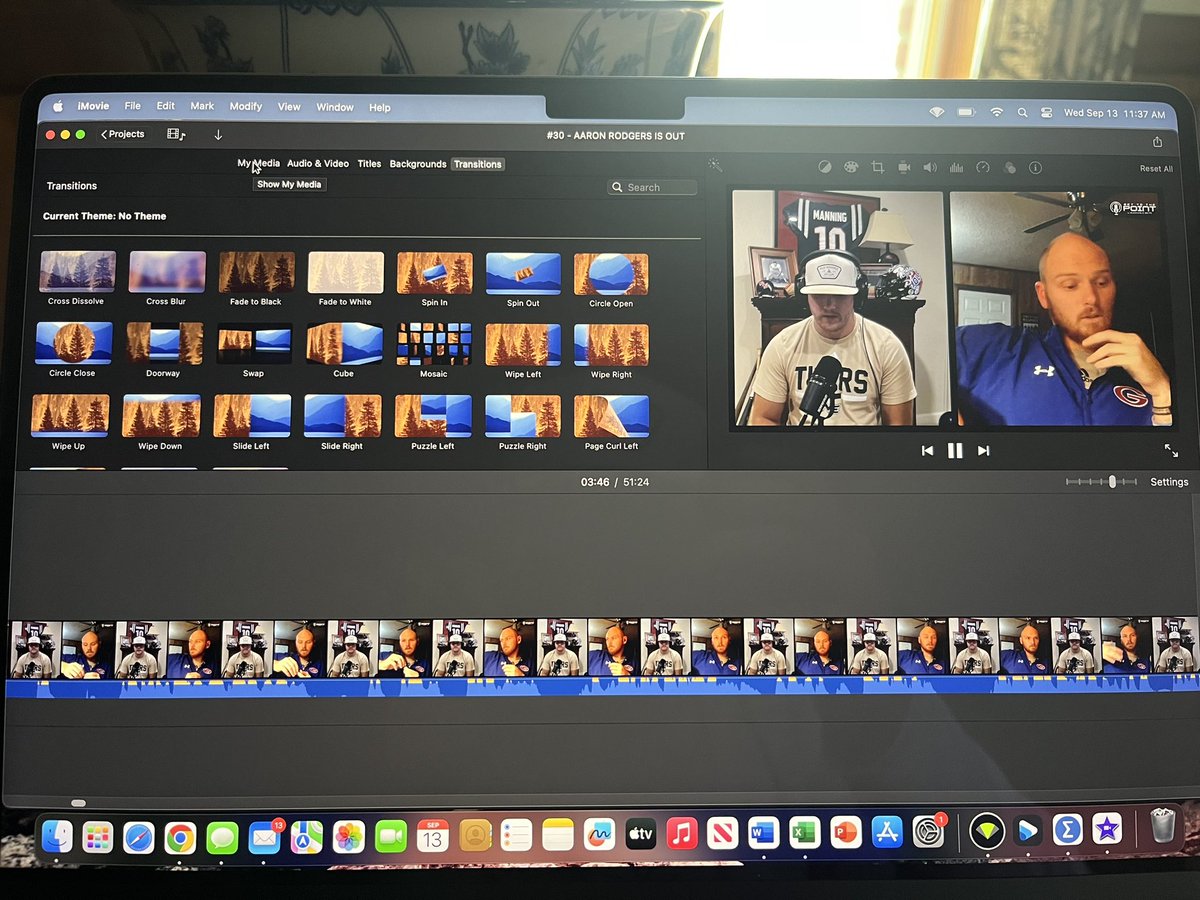Open the Help menu

click(380, 107)
